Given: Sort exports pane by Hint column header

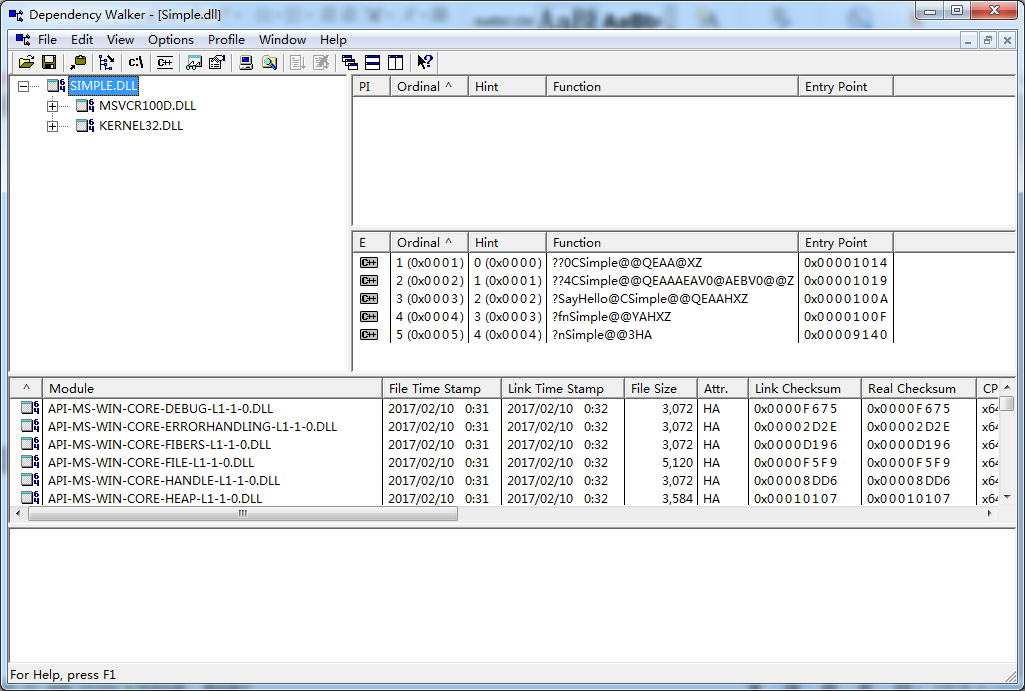Looking at the screenshot, I should pyautogui.click(x=507, y=243).
